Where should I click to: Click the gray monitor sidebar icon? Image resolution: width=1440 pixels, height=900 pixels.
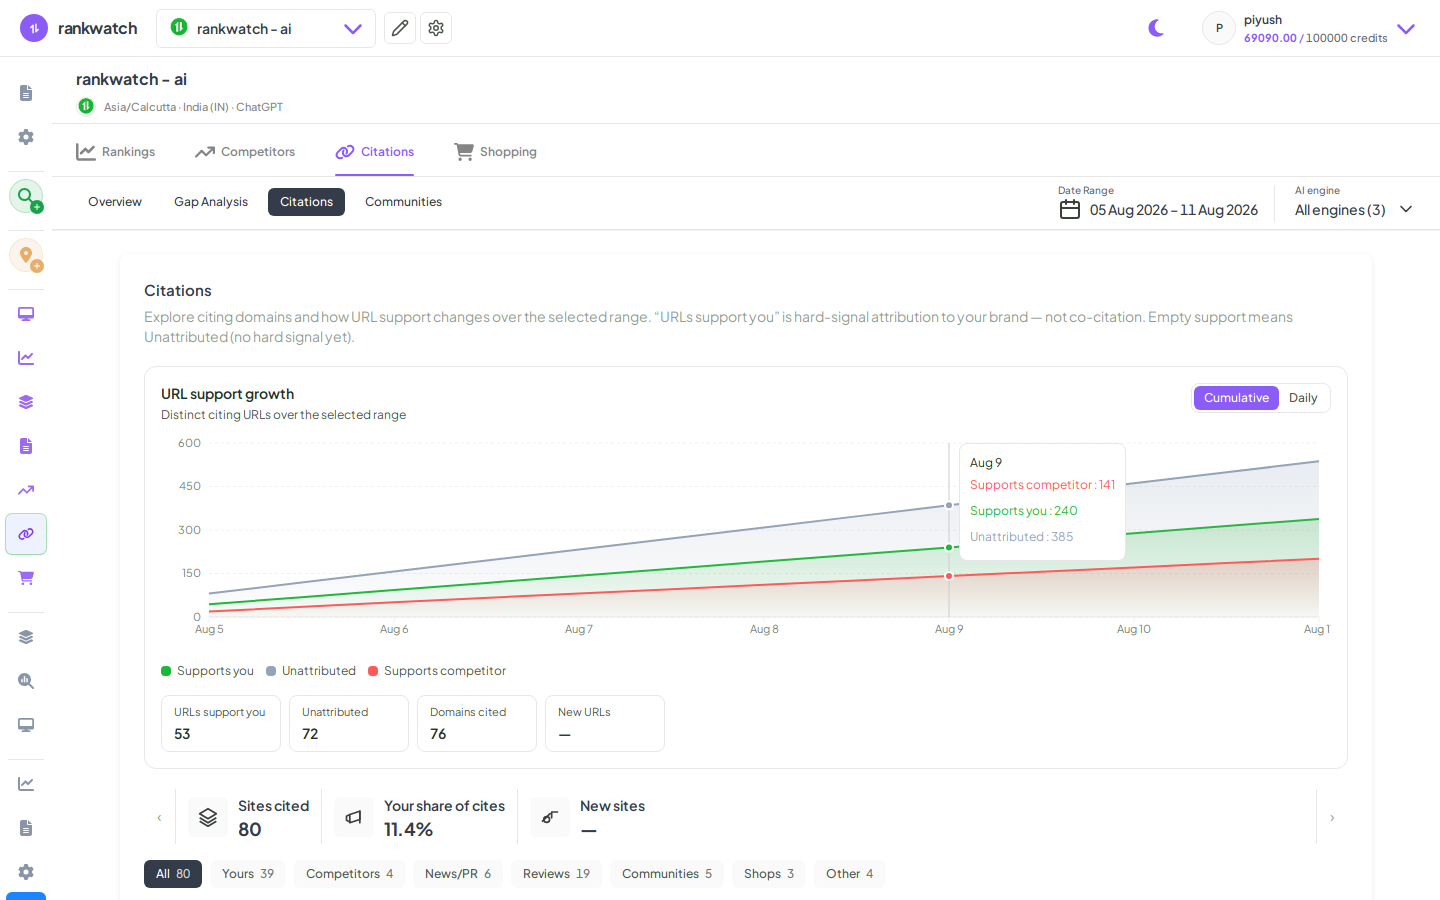coord(26,725)
